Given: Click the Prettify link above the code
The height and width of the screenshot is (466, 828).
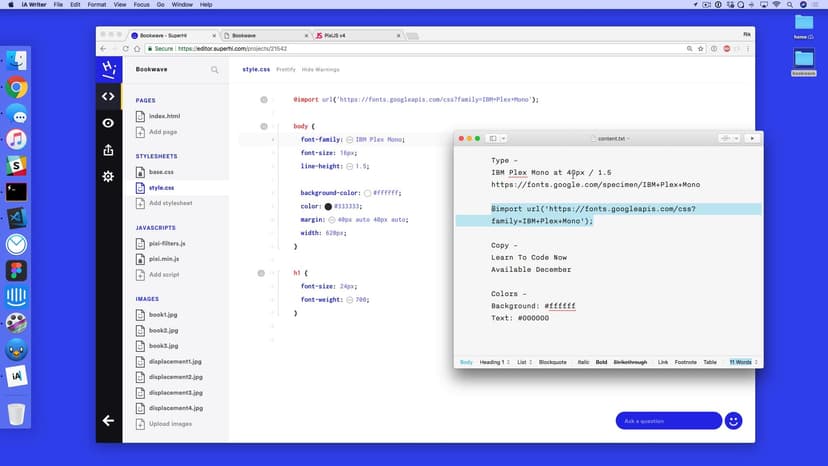Looking at the screenshot, I should [285, 70].
